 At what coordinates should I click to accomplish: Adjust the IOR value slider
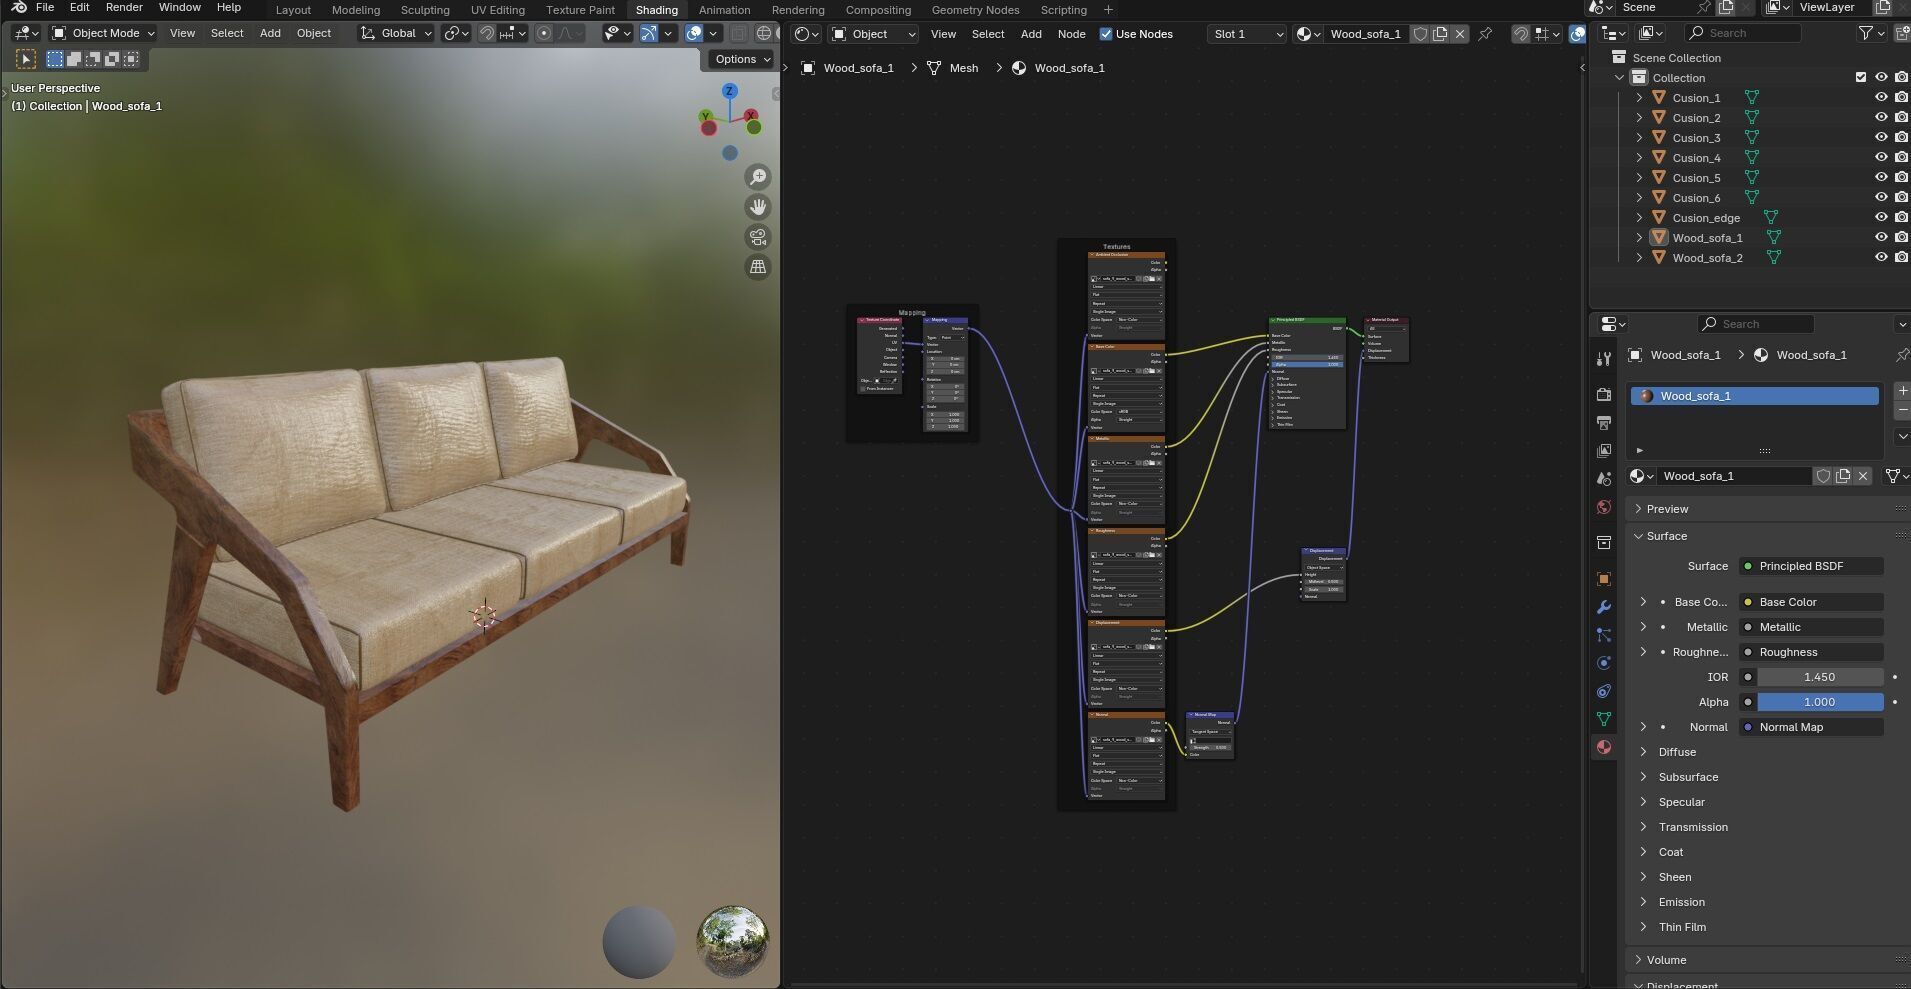[x=1819, y=677]
